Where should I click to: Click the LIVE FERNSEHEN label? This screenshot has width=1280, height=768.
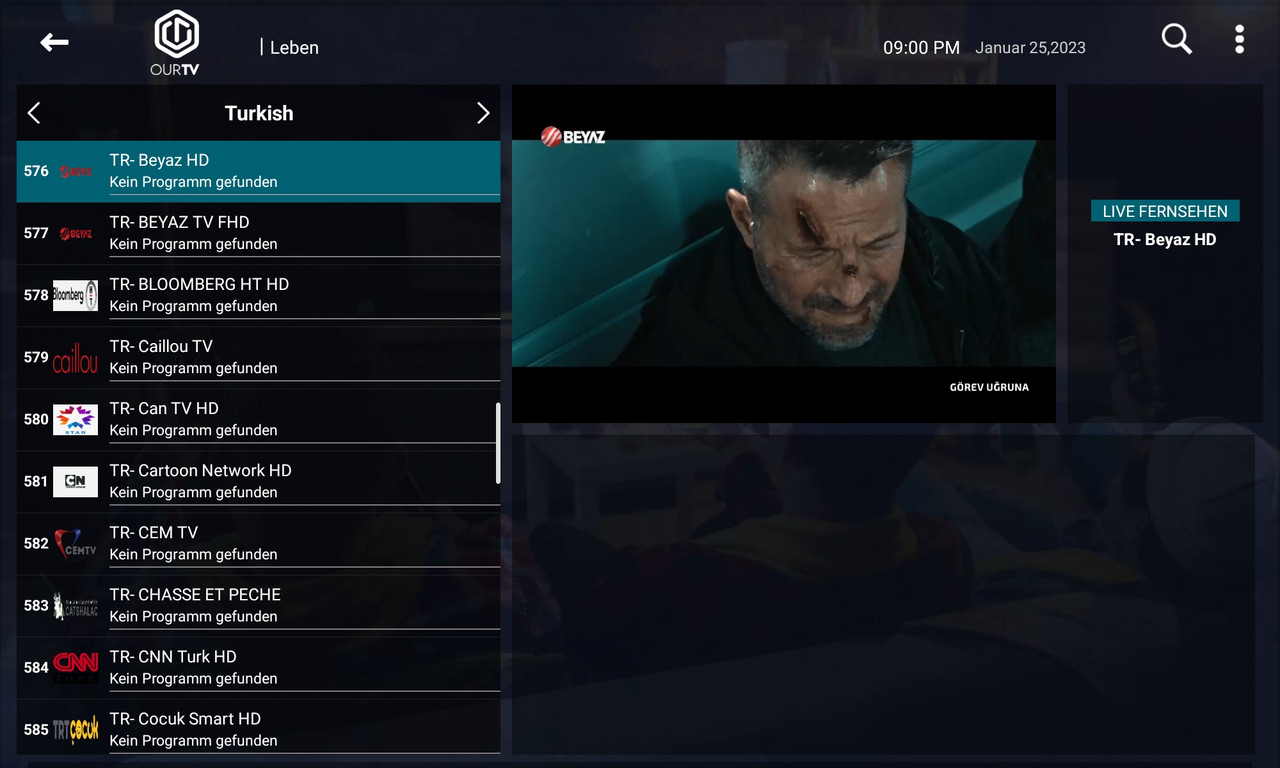tap(1165, 211)
